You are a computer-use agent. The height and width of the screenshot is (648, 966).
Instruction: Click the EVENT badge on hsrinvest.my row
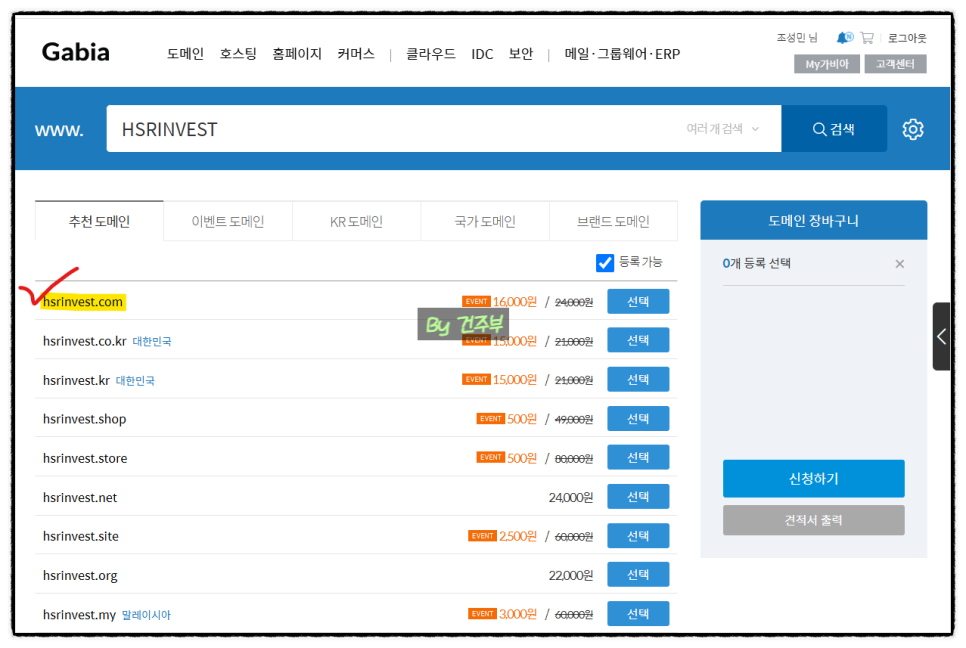pos(482,614)
